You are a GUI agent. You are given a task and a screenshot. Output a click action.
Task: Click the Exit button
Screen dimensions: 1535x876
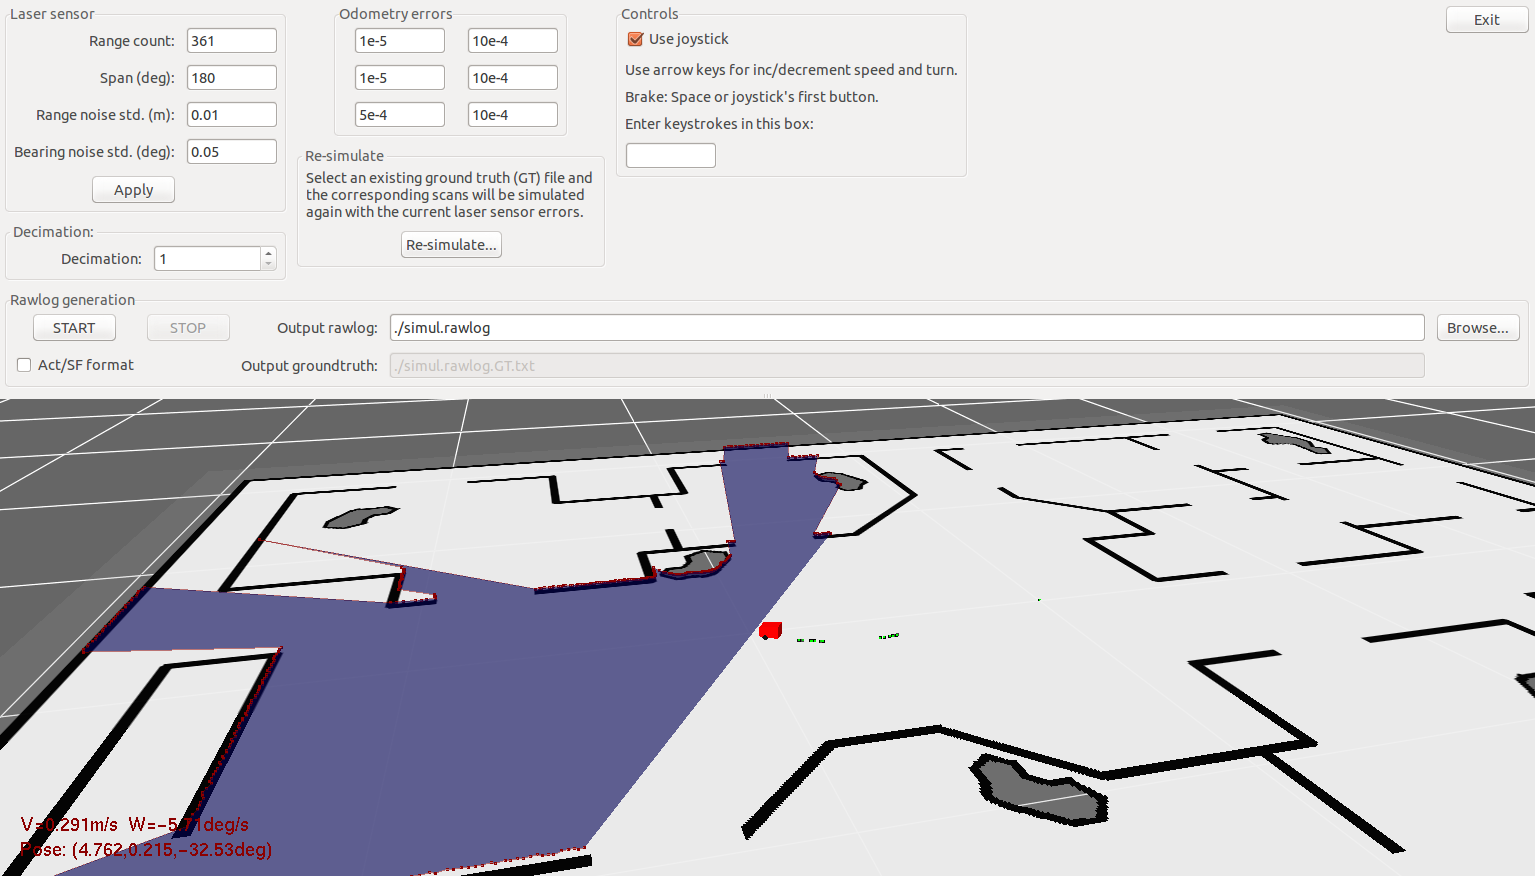1486,20
